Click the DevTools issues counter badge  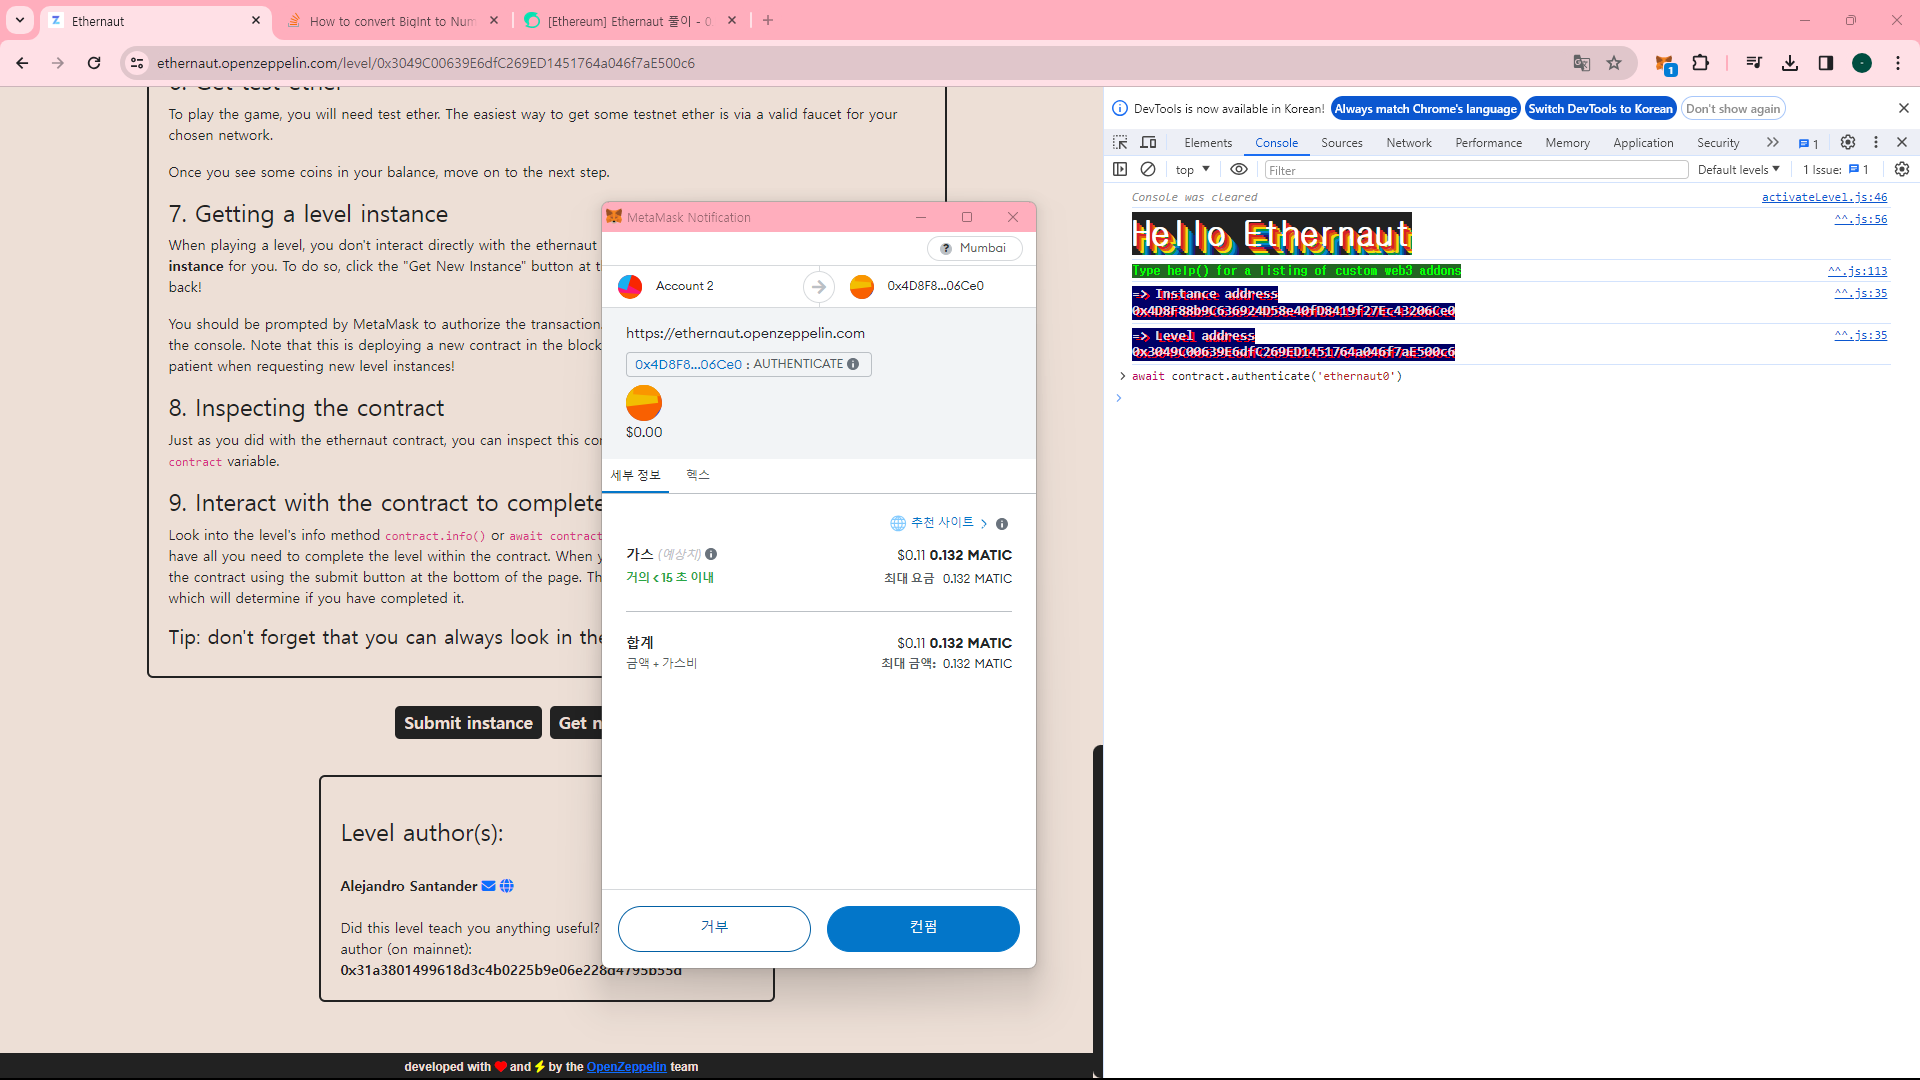point(1808,143)
